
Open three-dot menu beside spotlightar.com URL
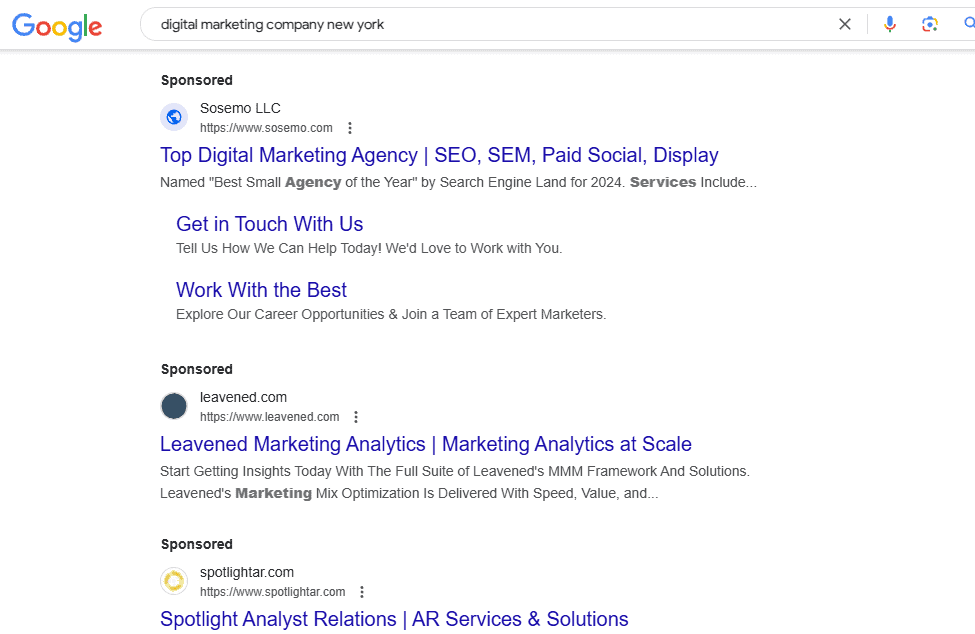362,592
